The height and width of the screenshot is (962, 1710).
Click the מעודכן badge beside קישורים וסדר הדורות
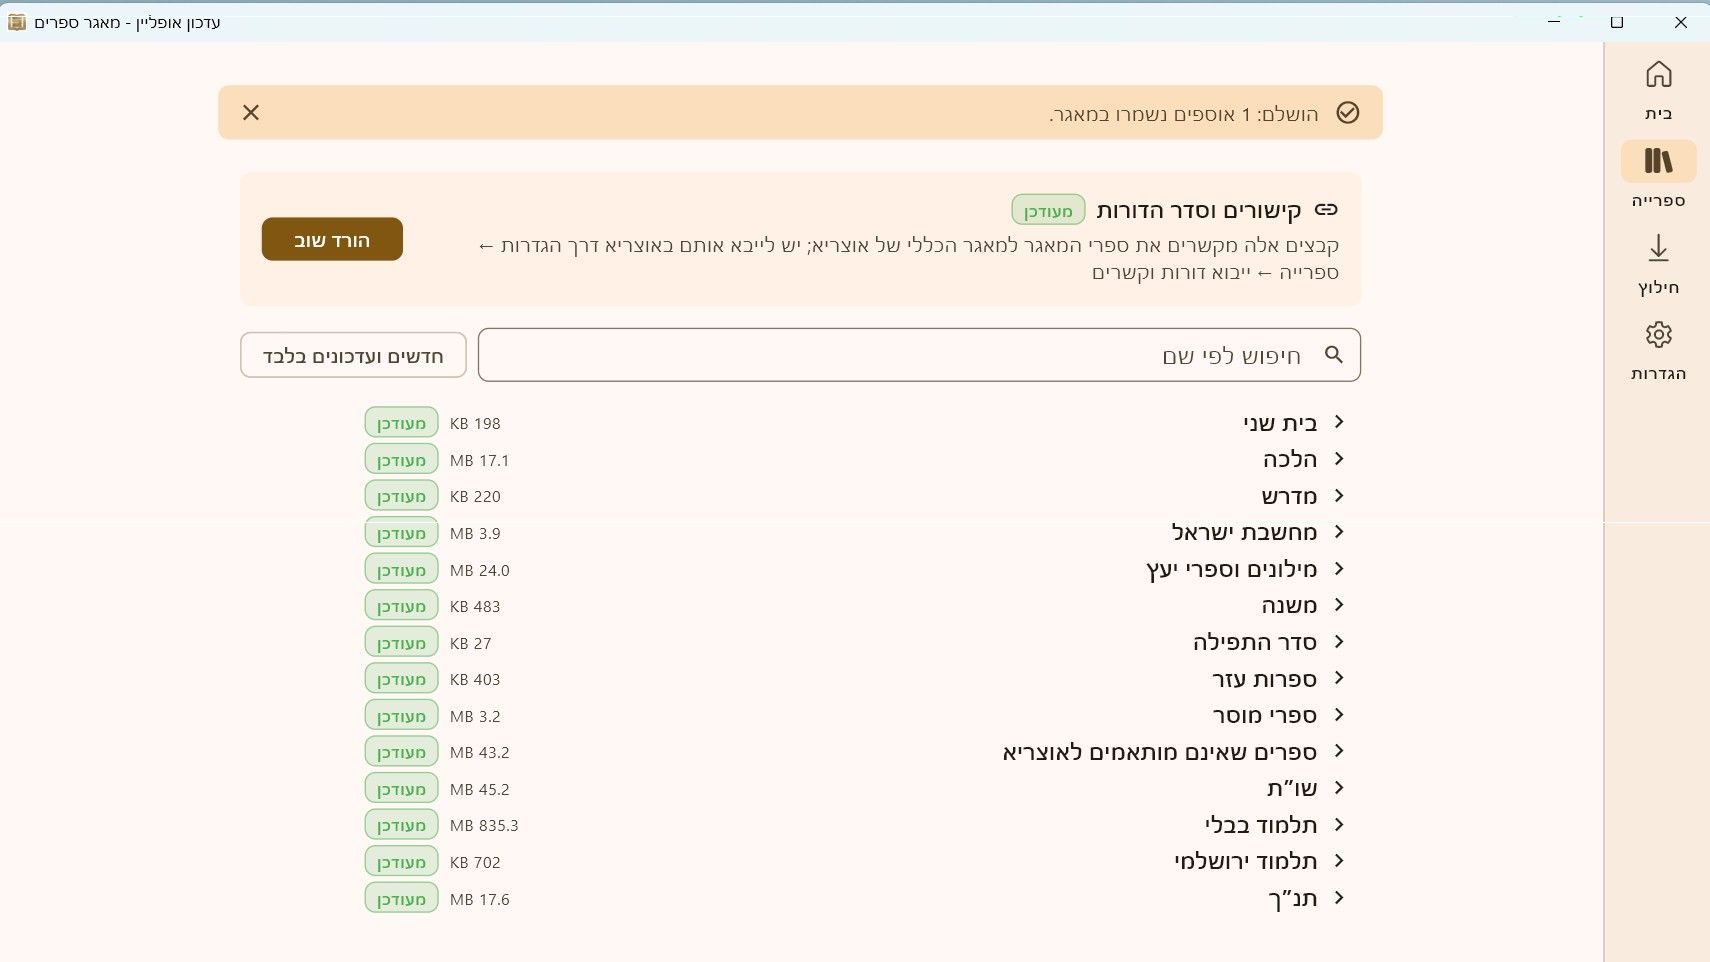click(x=1048, y=210)
